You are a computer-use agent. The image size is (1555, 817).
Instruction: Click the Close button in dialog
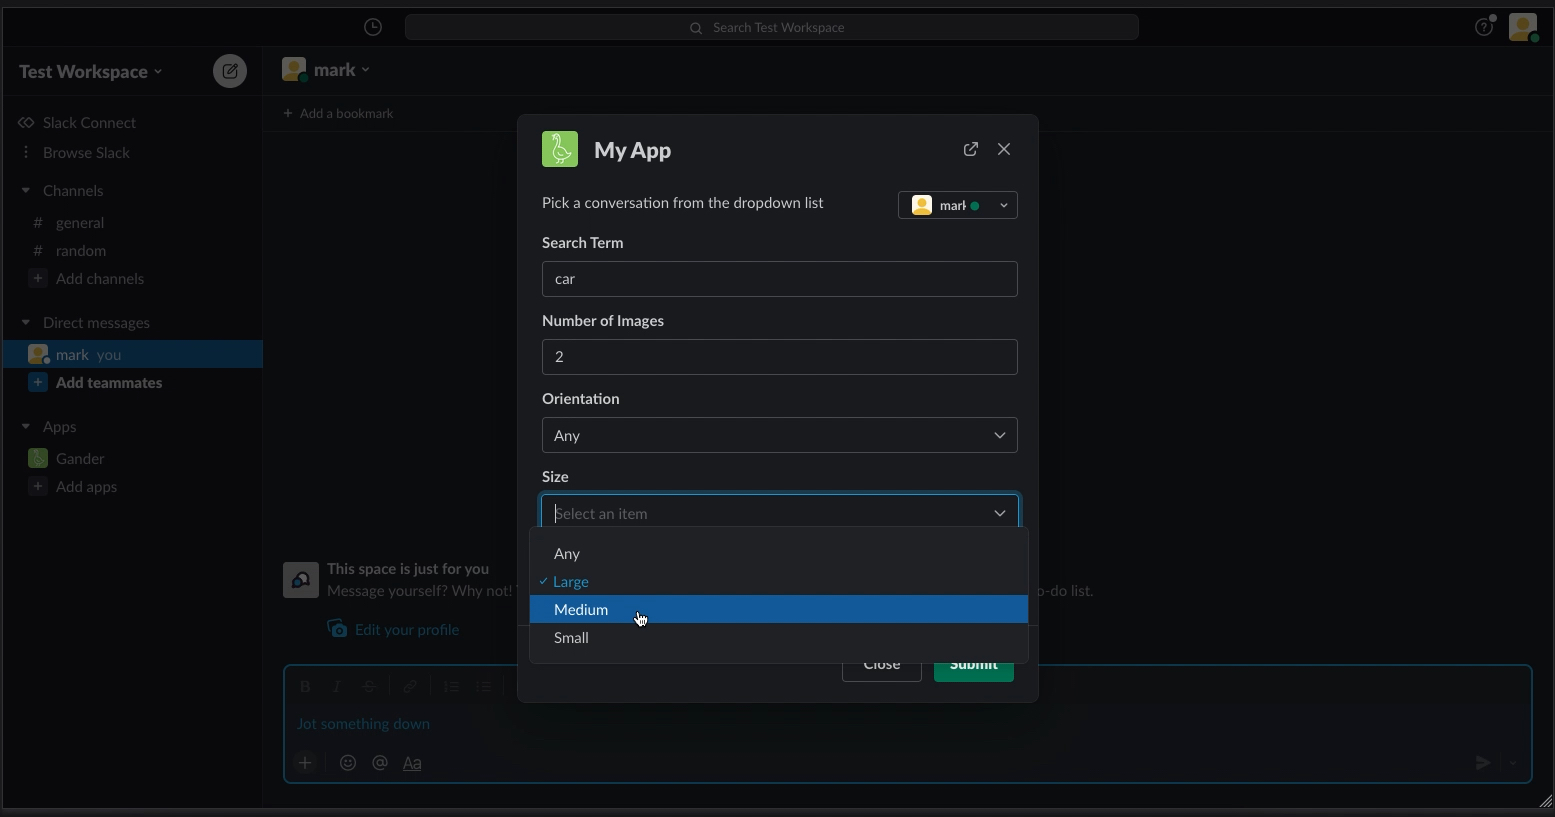(882, 665)
